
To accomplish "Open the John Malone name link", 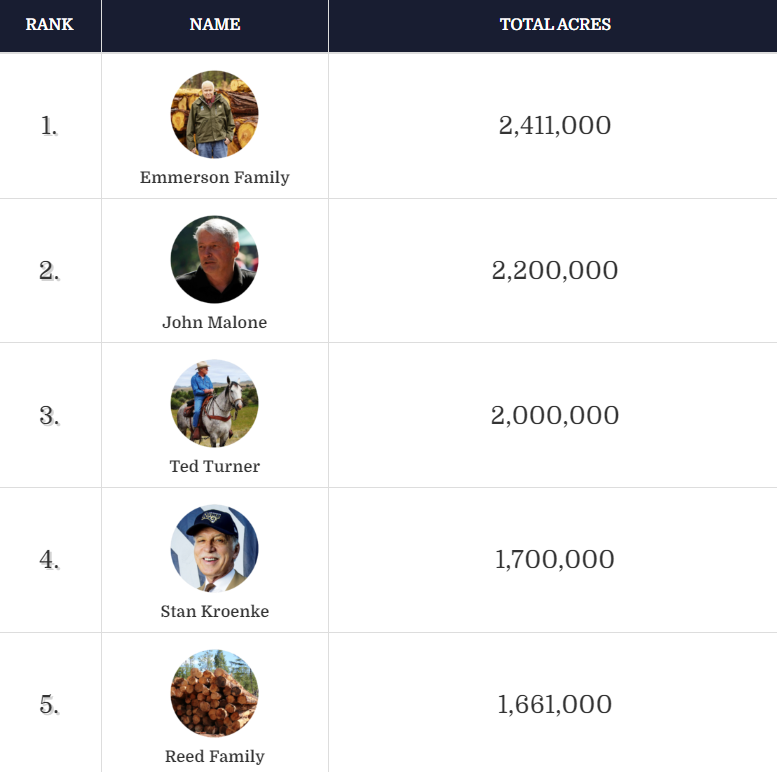I will point(215,323).
